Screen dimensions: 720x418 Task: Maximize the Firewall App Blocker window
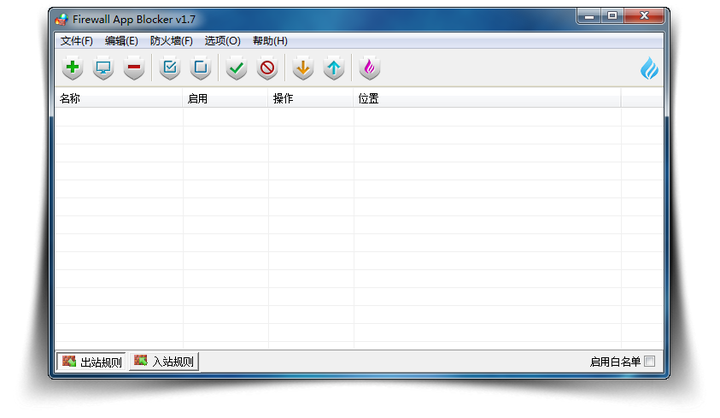tap(612, 17)
